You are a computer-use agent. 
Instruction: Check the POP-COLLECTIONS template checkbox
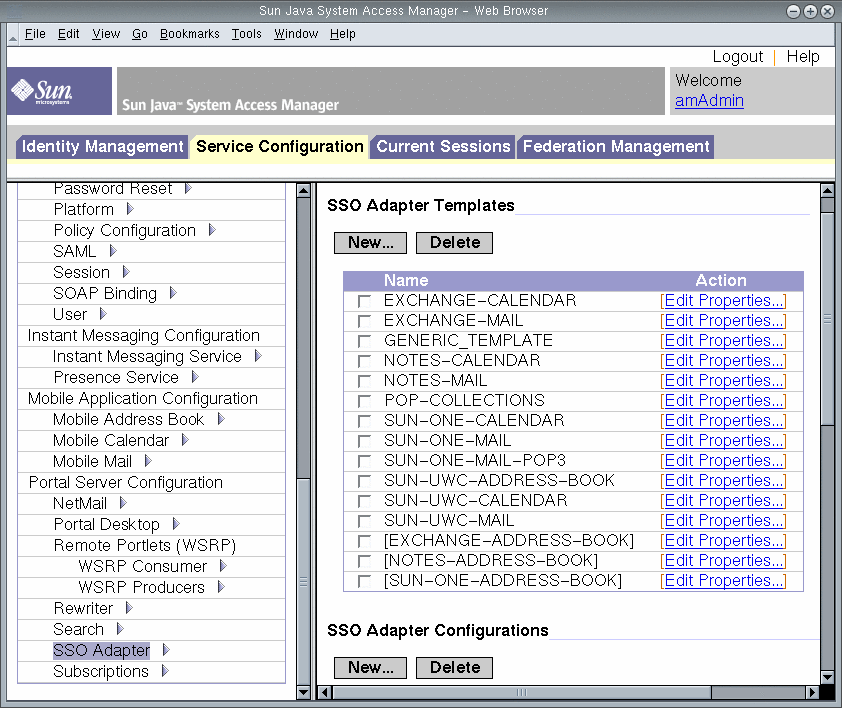tap(364, 401)
